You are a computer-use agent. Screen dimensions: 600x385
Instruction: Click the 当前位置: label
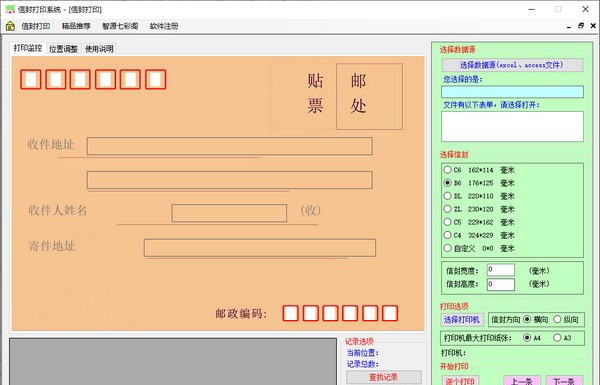[x=362, y=353]
